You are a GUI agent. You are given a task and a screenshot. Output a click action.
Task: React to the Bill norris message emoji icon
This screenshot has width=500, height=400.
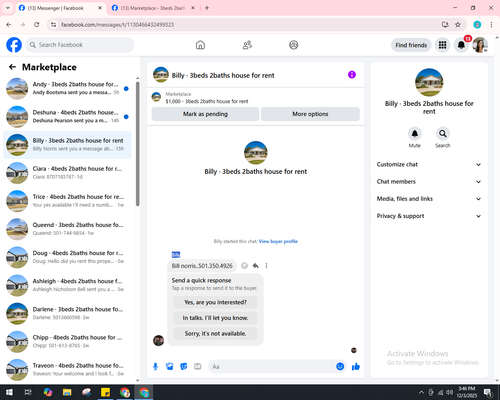pyautogui.click(x=244, y=266)
